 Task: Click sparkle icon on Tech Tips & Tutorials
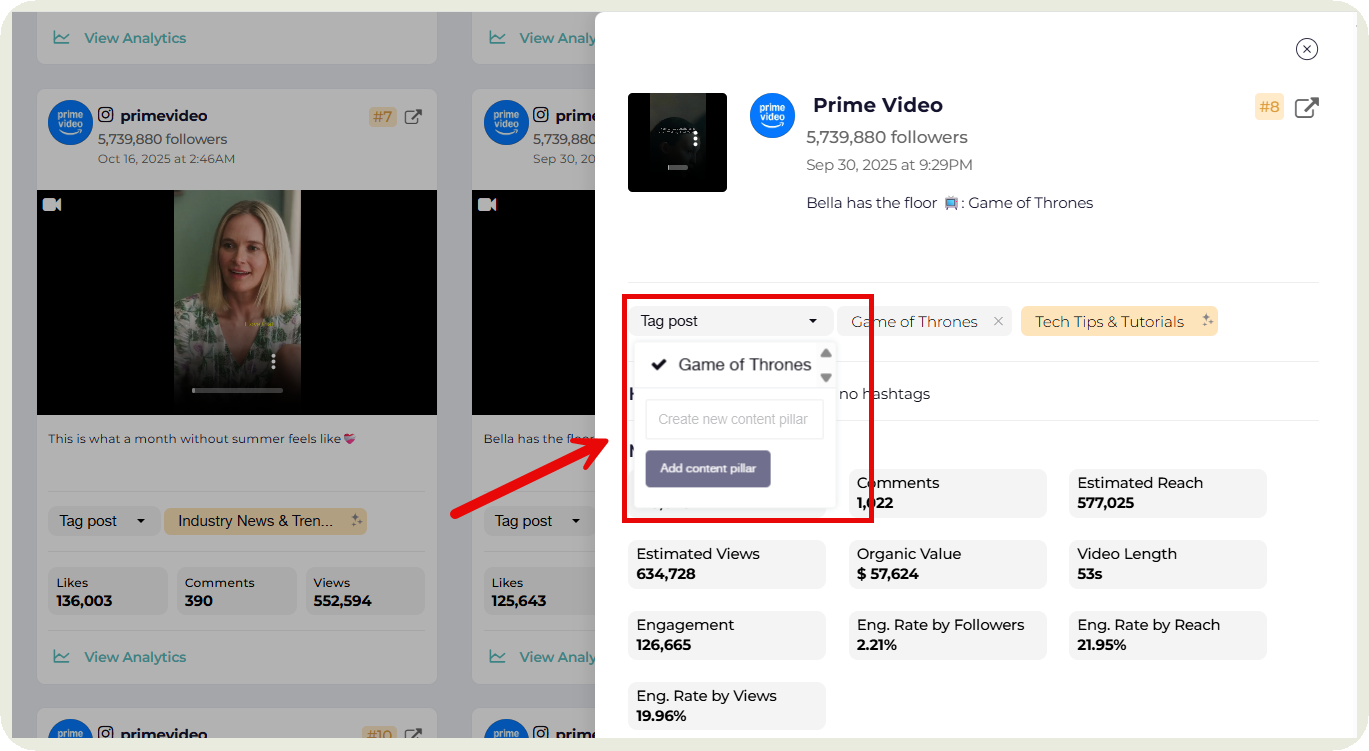(x=1207, y=321)
